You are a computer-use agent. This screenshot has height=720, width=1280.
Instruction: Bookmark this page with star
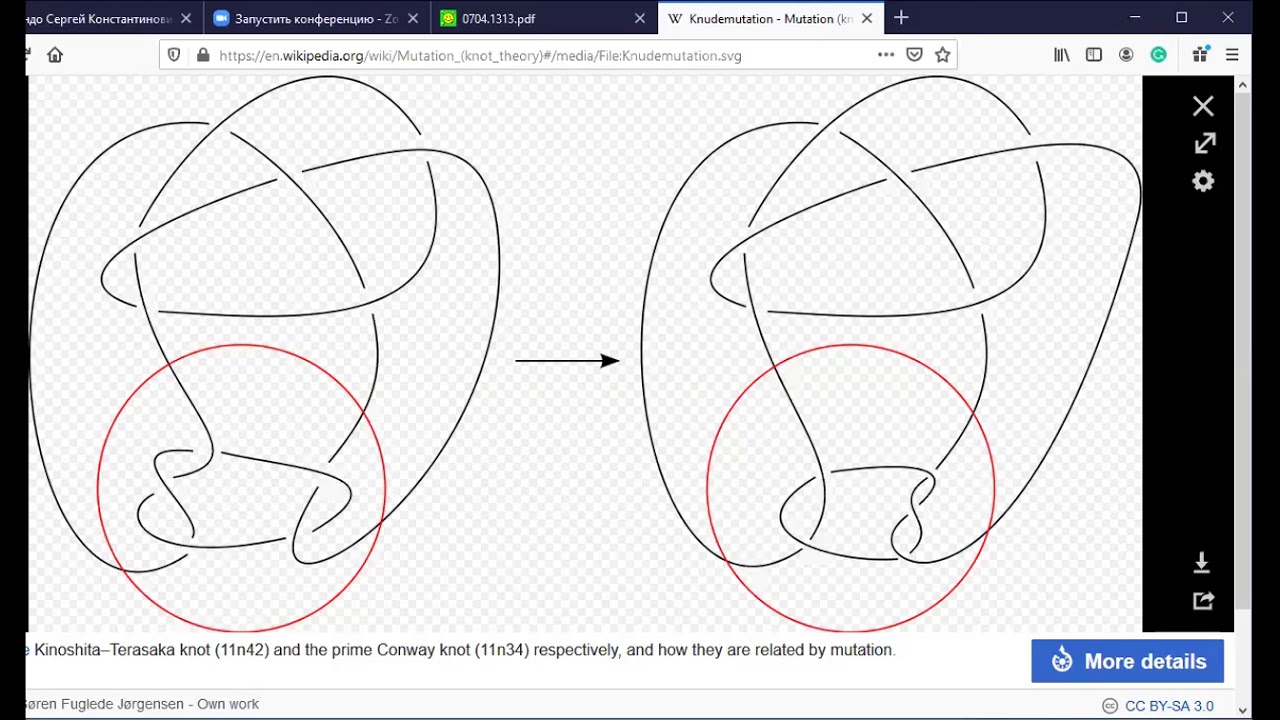tap(942, 55)
